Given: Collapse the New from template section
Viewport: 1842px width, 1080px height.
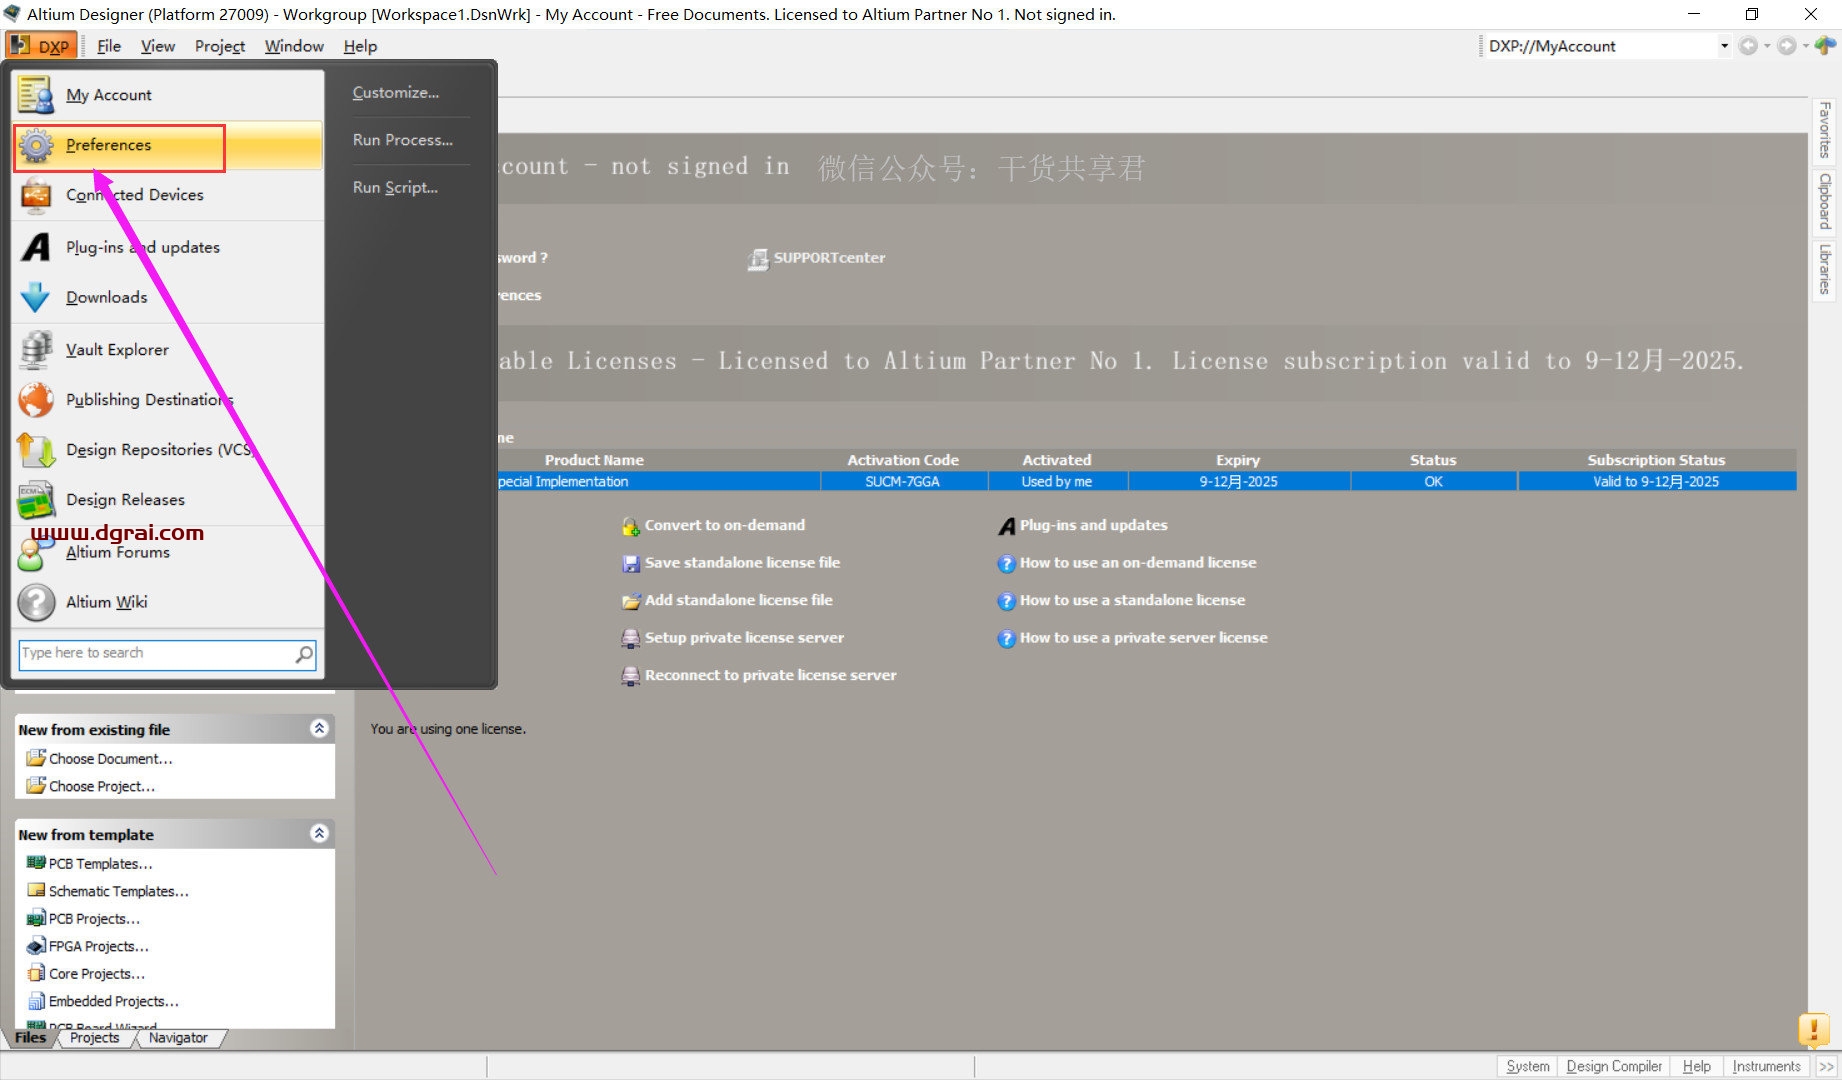Looking at the screenshot, I should coord(319,833).
